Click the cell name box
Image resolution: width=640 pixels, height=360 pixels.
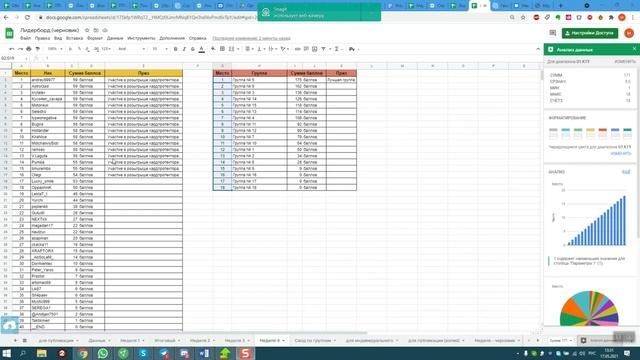coord(14,58)
